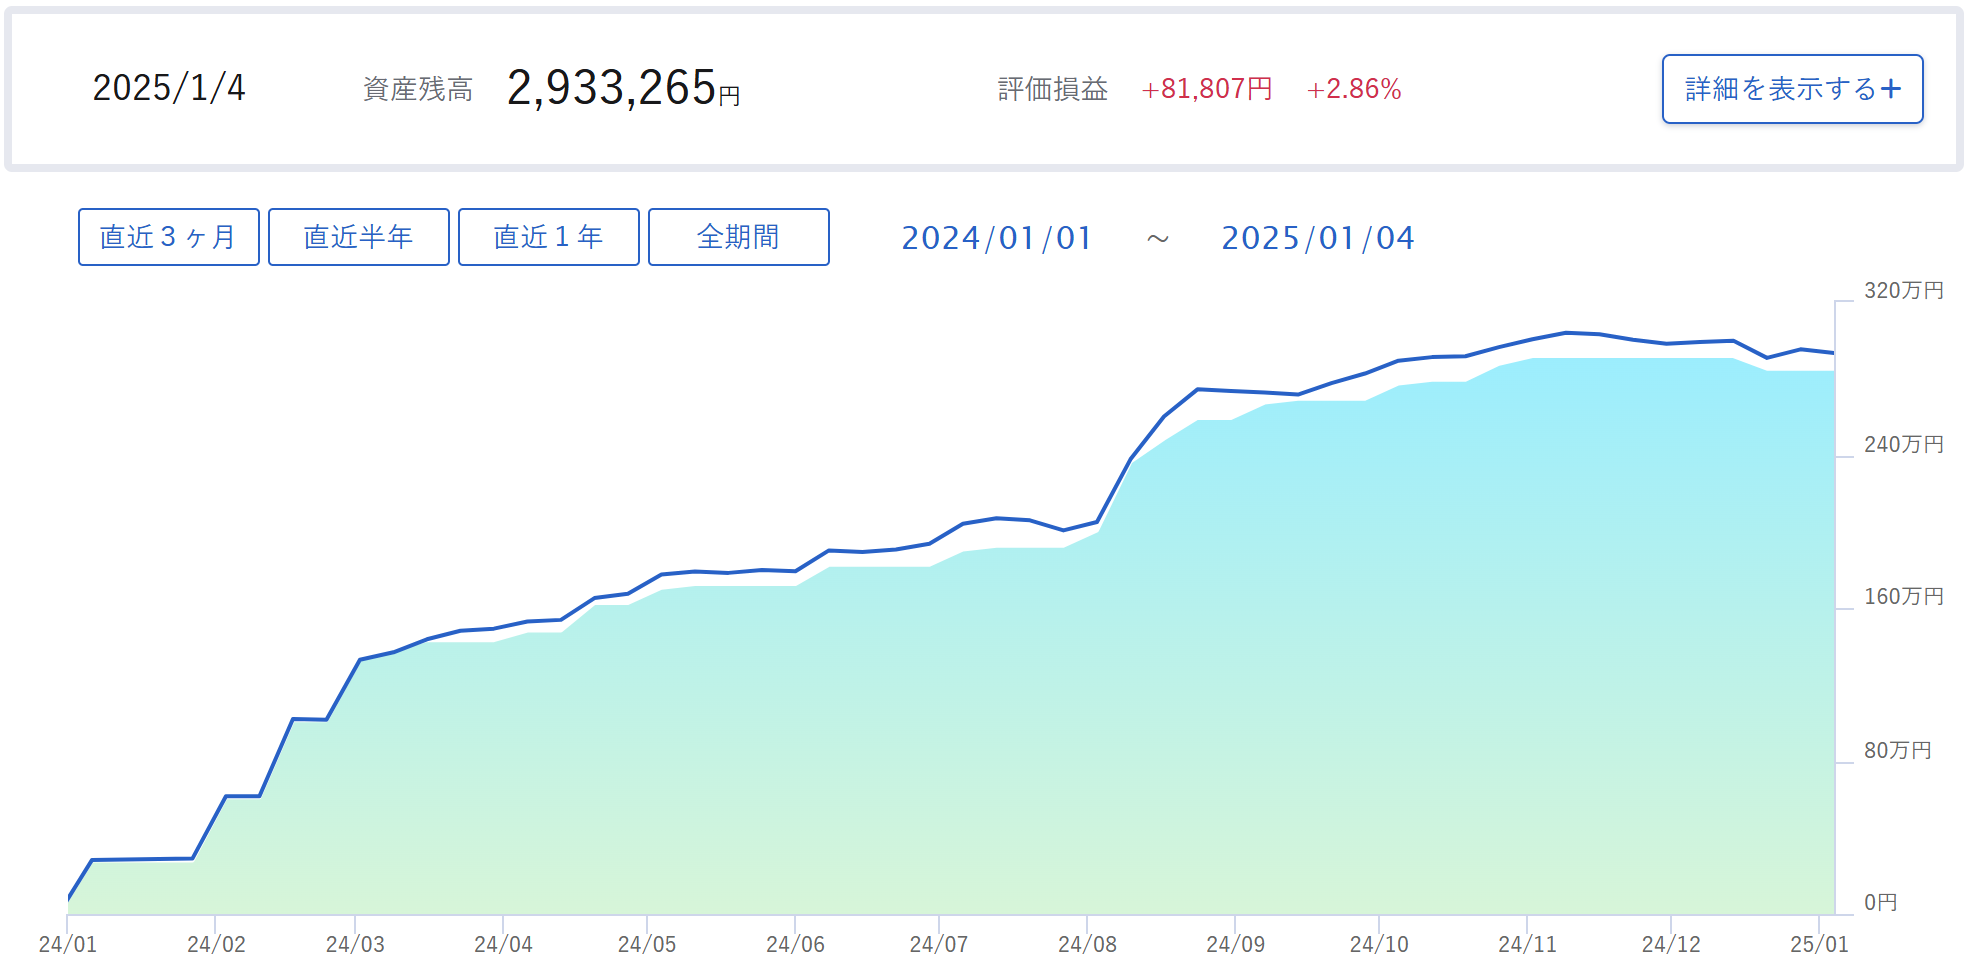Click the 24/05 x-axis label
The width and height of the screenshot is (1966, 968).
point(647,944)
